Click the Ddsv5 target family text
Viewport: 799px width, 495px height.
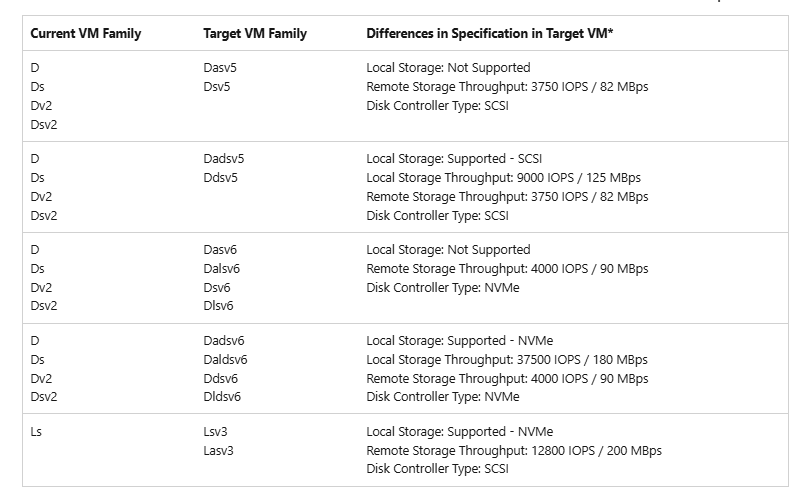(220, 178)
